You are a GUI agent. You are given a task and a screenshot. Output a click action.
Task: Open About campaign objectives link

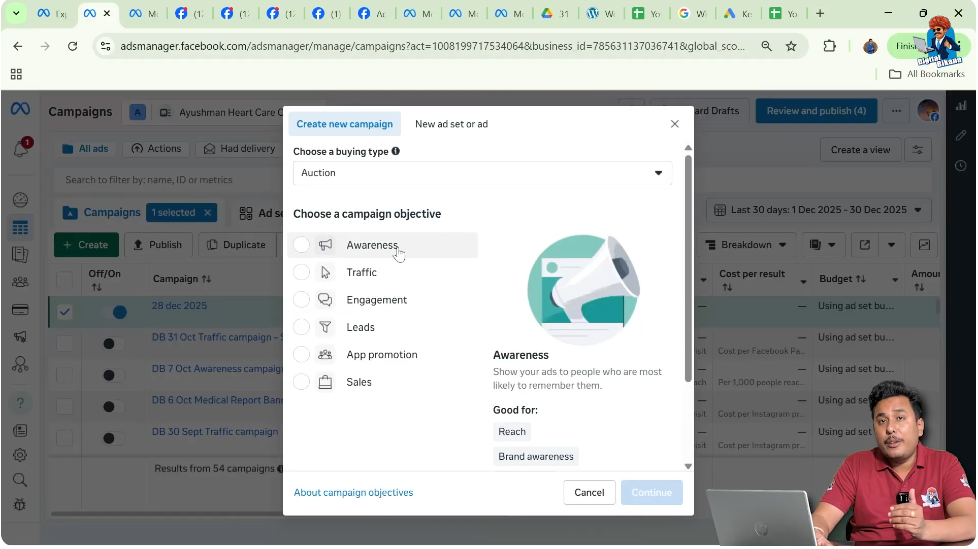click(353, 493)
